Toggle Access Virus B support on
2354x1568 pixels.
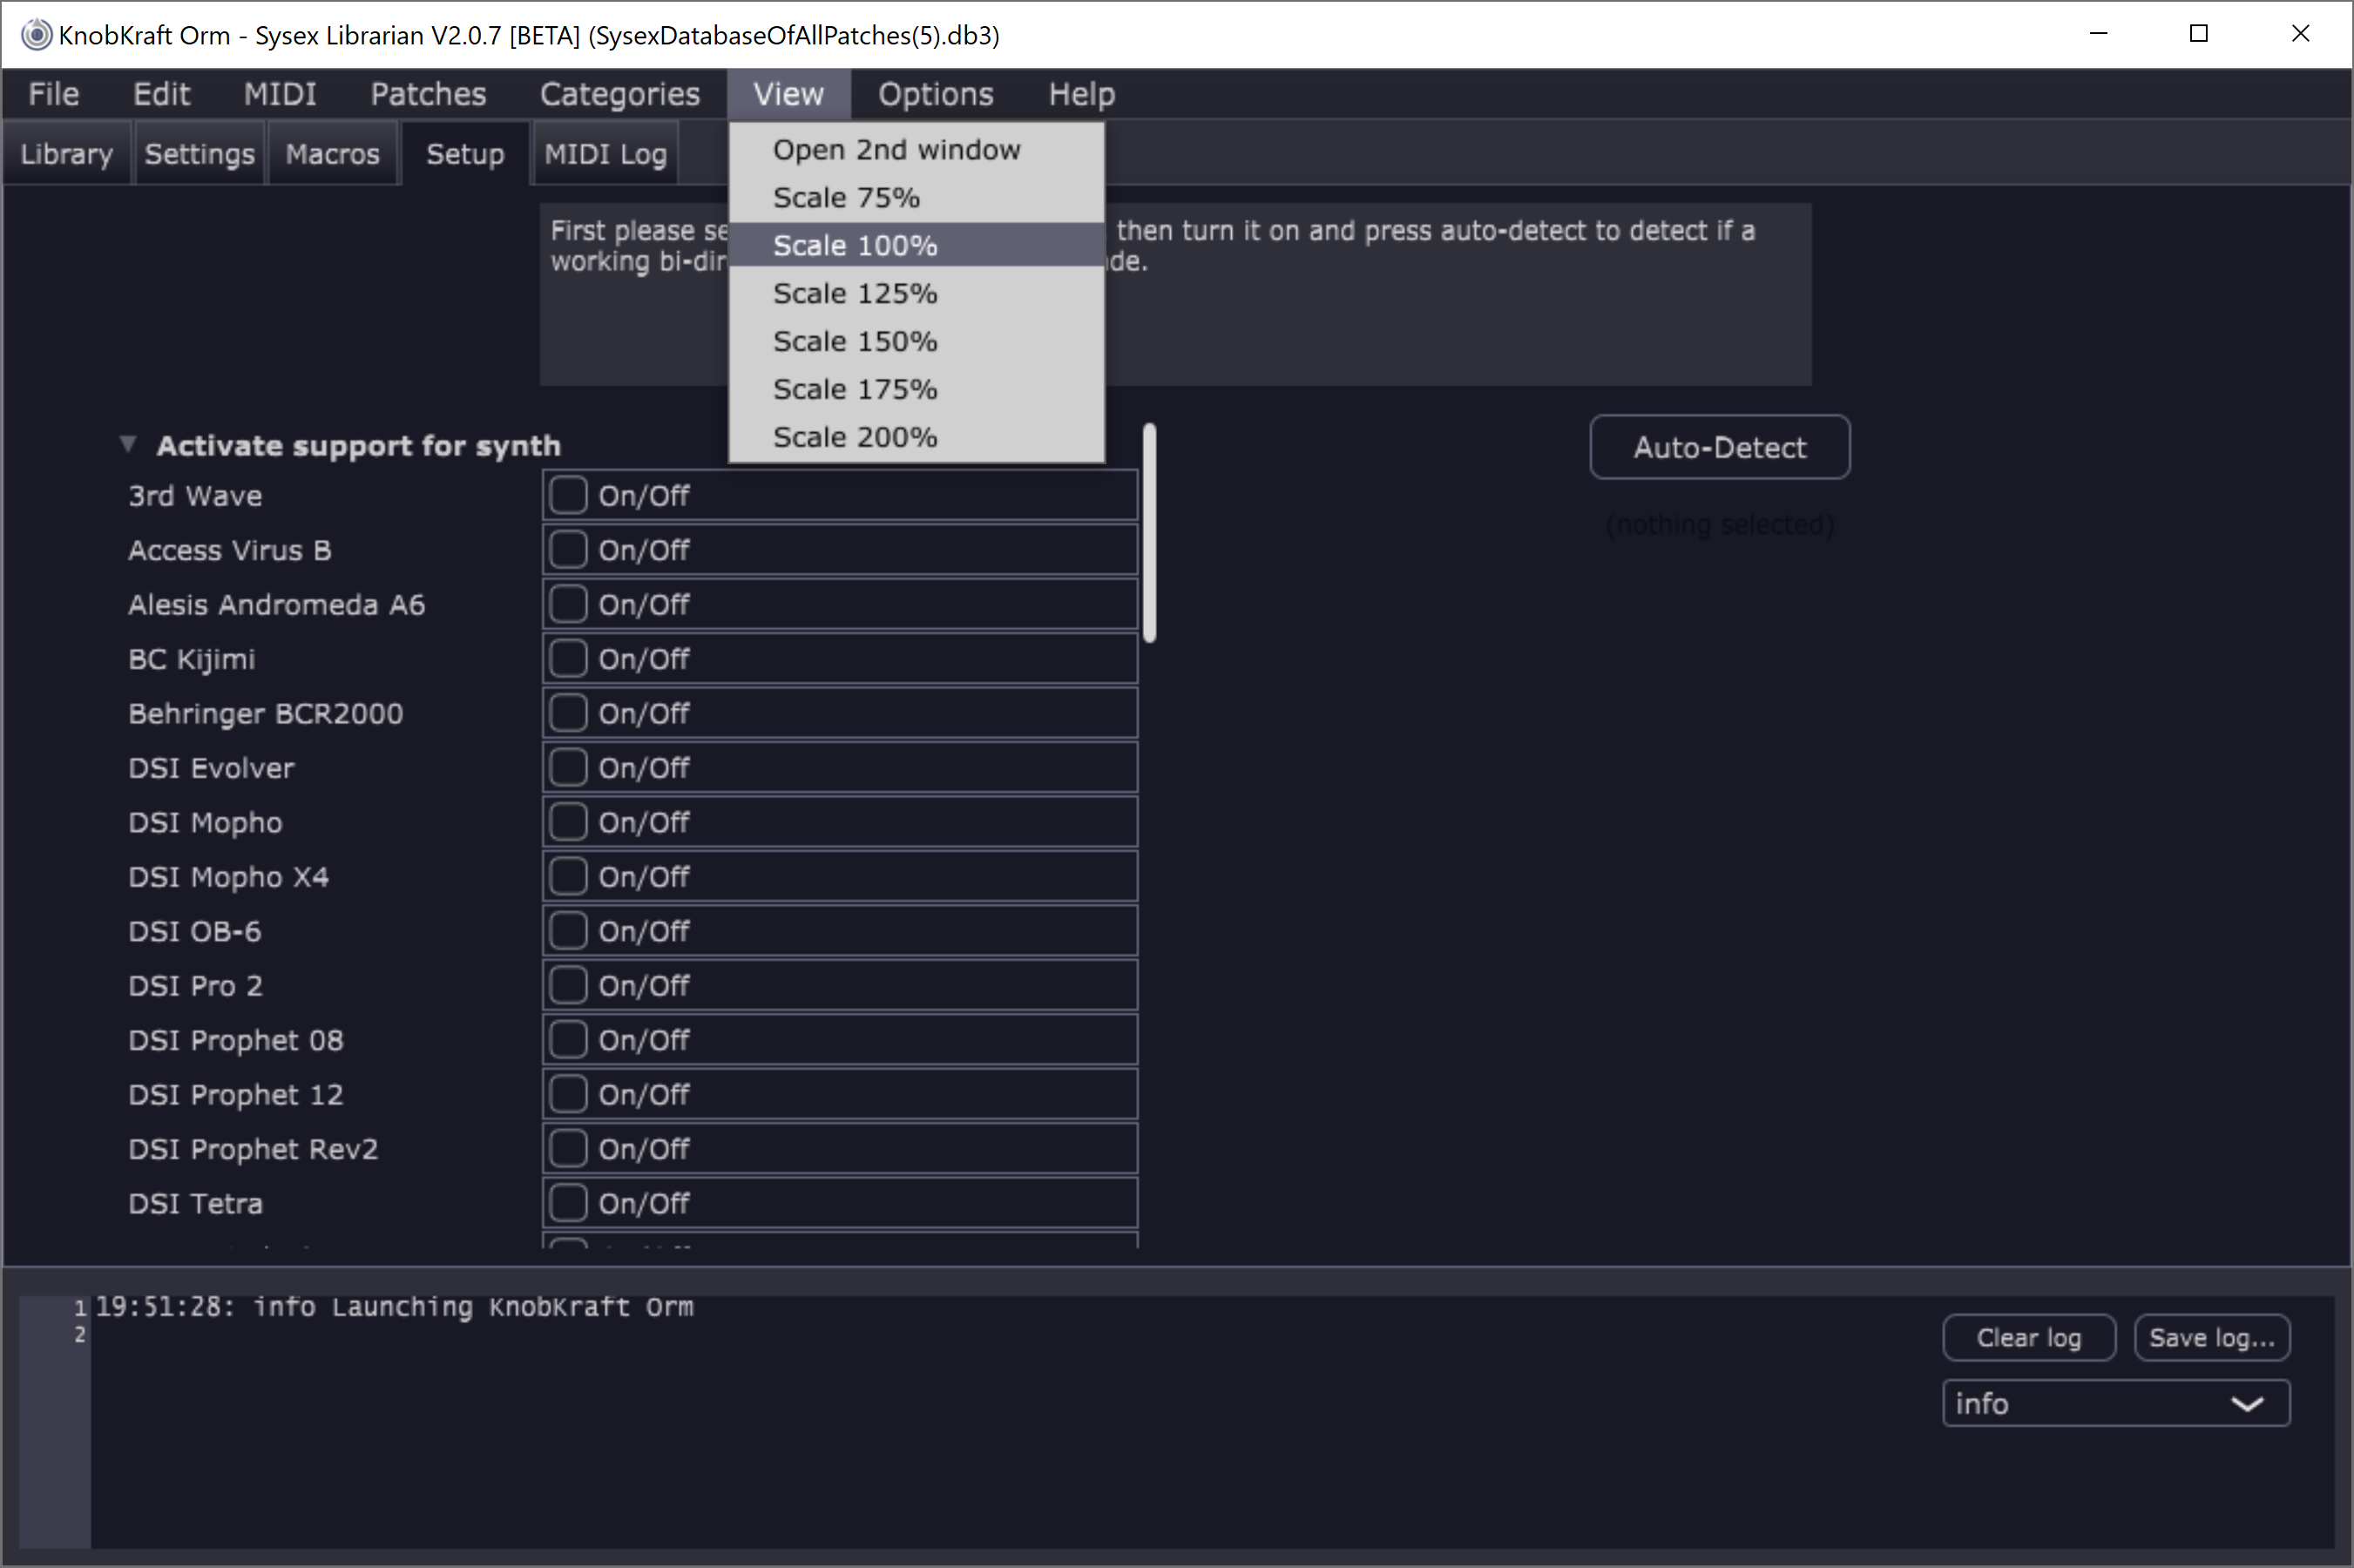(568, 549)
